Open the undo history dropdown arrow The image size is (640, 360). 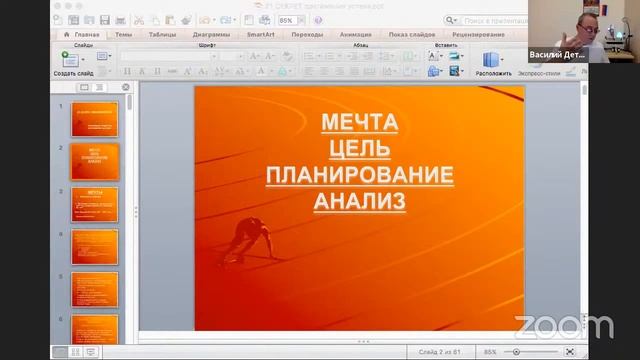(x=213, y=20)
